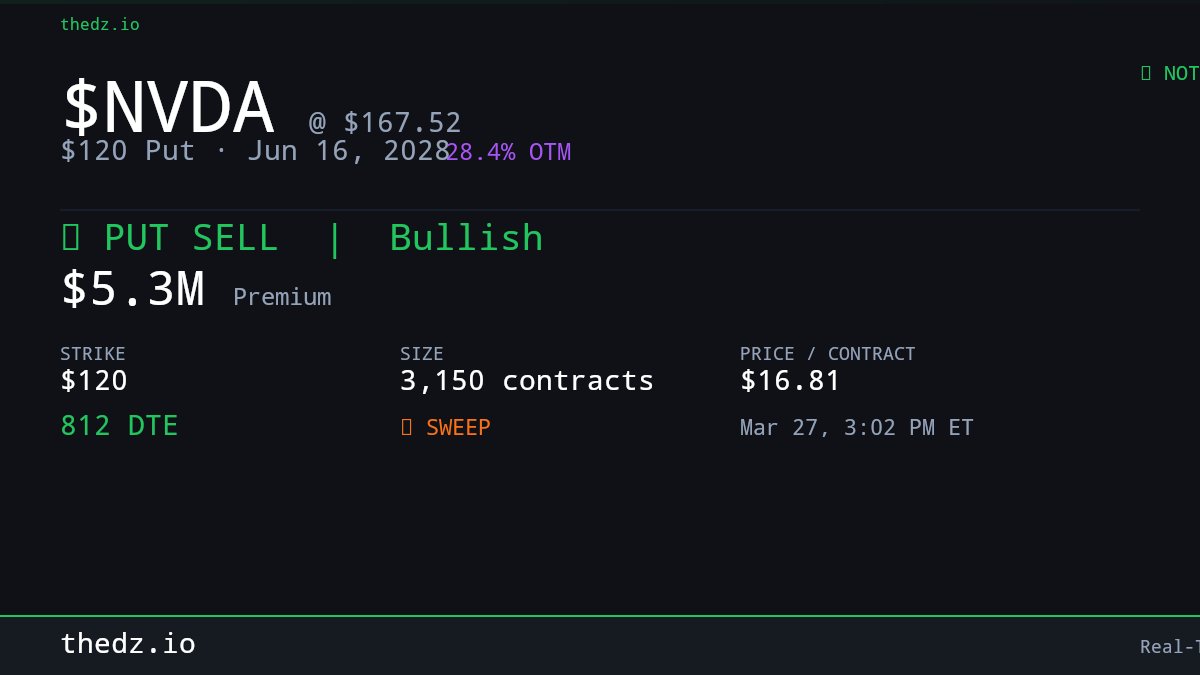Click the PUT SELL label

(x=191, y=238)
